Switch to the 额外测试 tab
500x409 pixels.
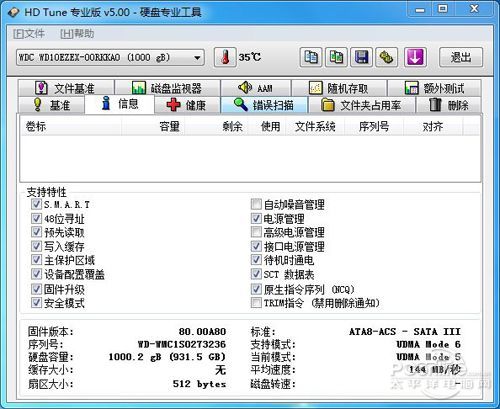click(x=434, y=88)
